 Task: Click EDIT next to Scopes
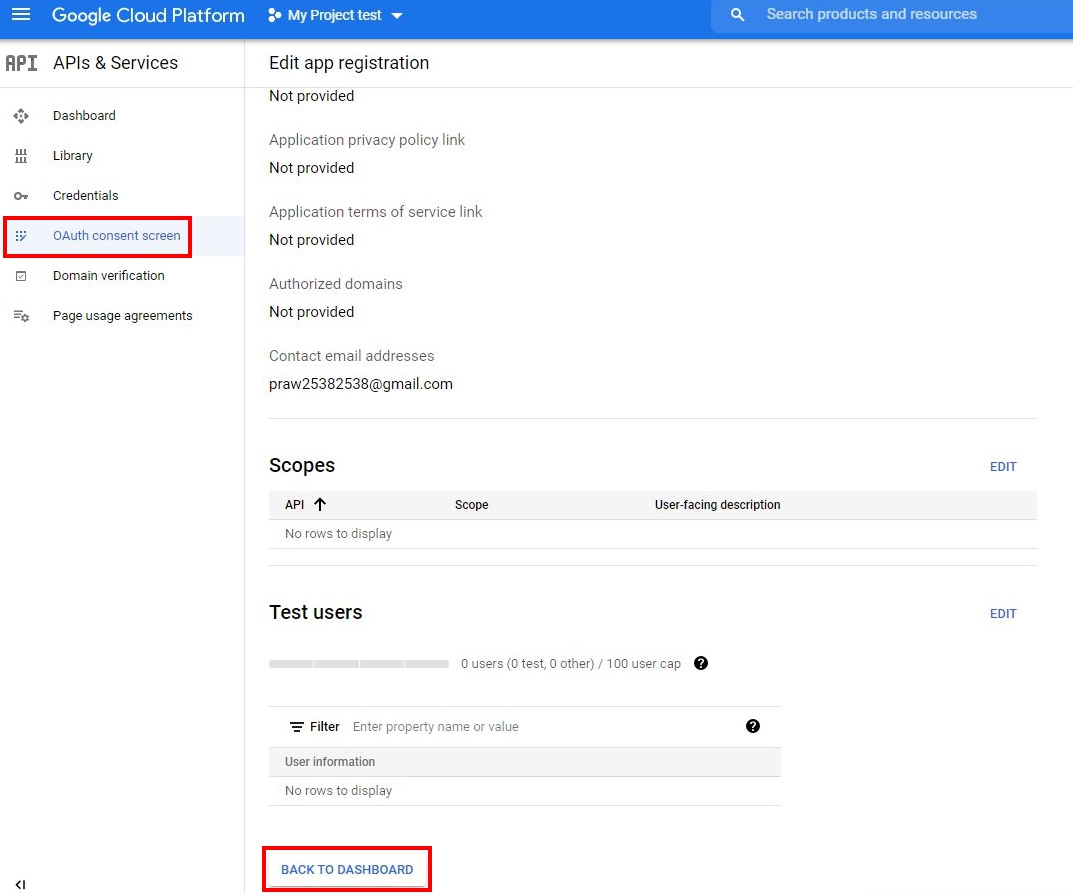1003,466
